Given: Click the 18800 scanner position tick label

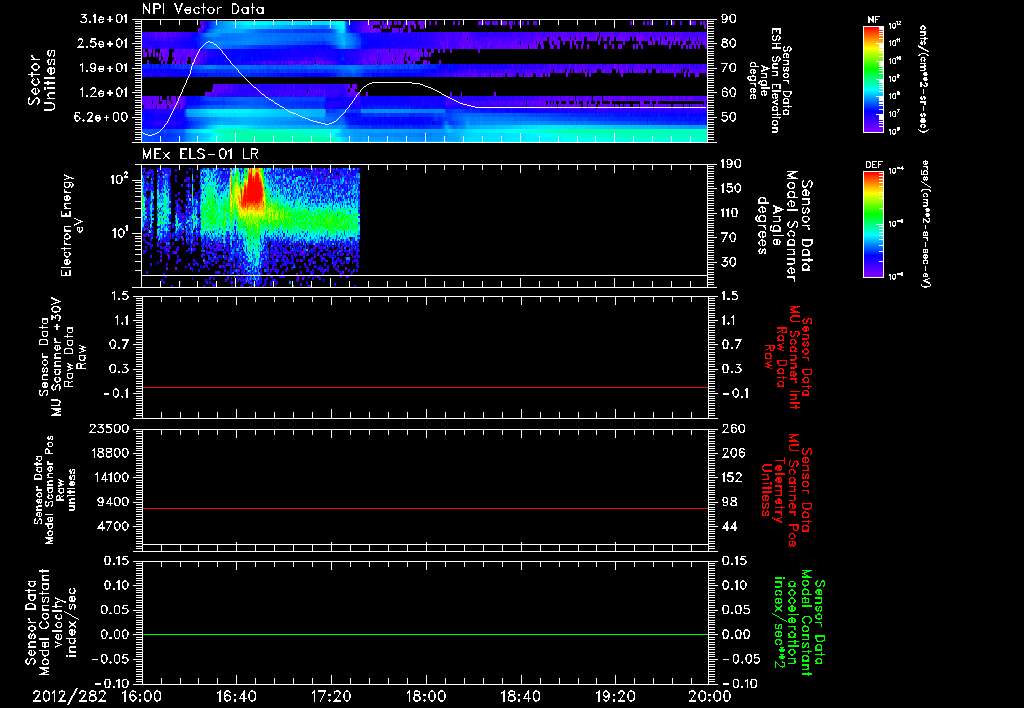Looking at the screenshot, I should (108, 453).
